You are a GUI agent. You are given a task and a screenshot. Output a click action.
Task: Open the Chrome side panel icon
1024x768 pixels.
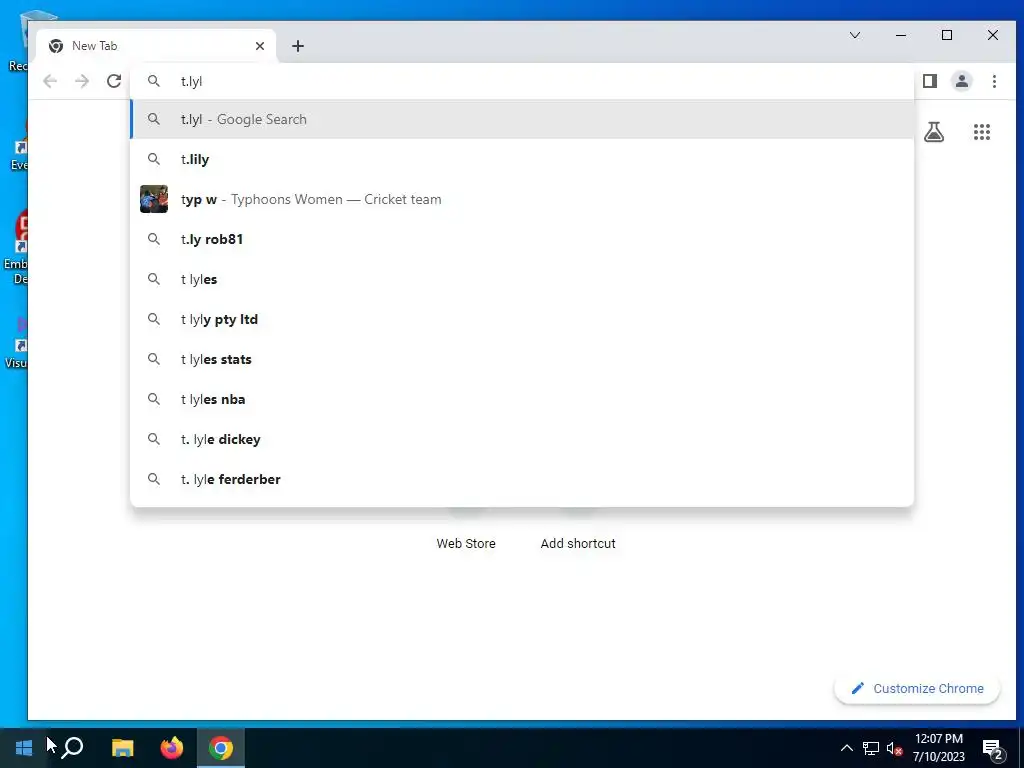(x=930, y=81)
